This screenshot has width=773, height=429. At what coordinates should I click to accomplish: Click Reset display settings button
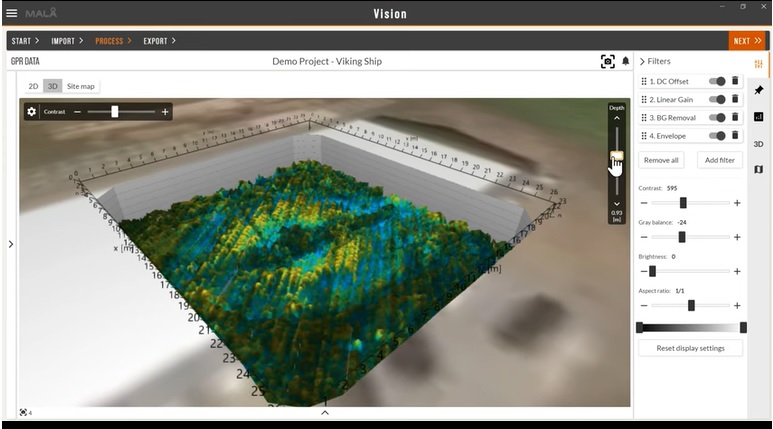click(x=690, y=348)
